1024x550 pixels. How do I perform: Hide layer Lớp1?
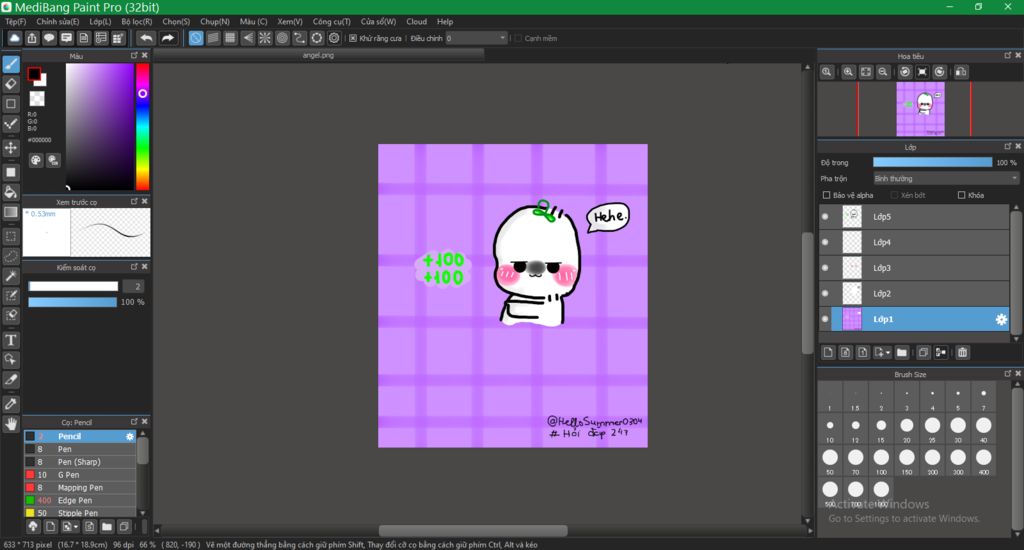[825, 319]
